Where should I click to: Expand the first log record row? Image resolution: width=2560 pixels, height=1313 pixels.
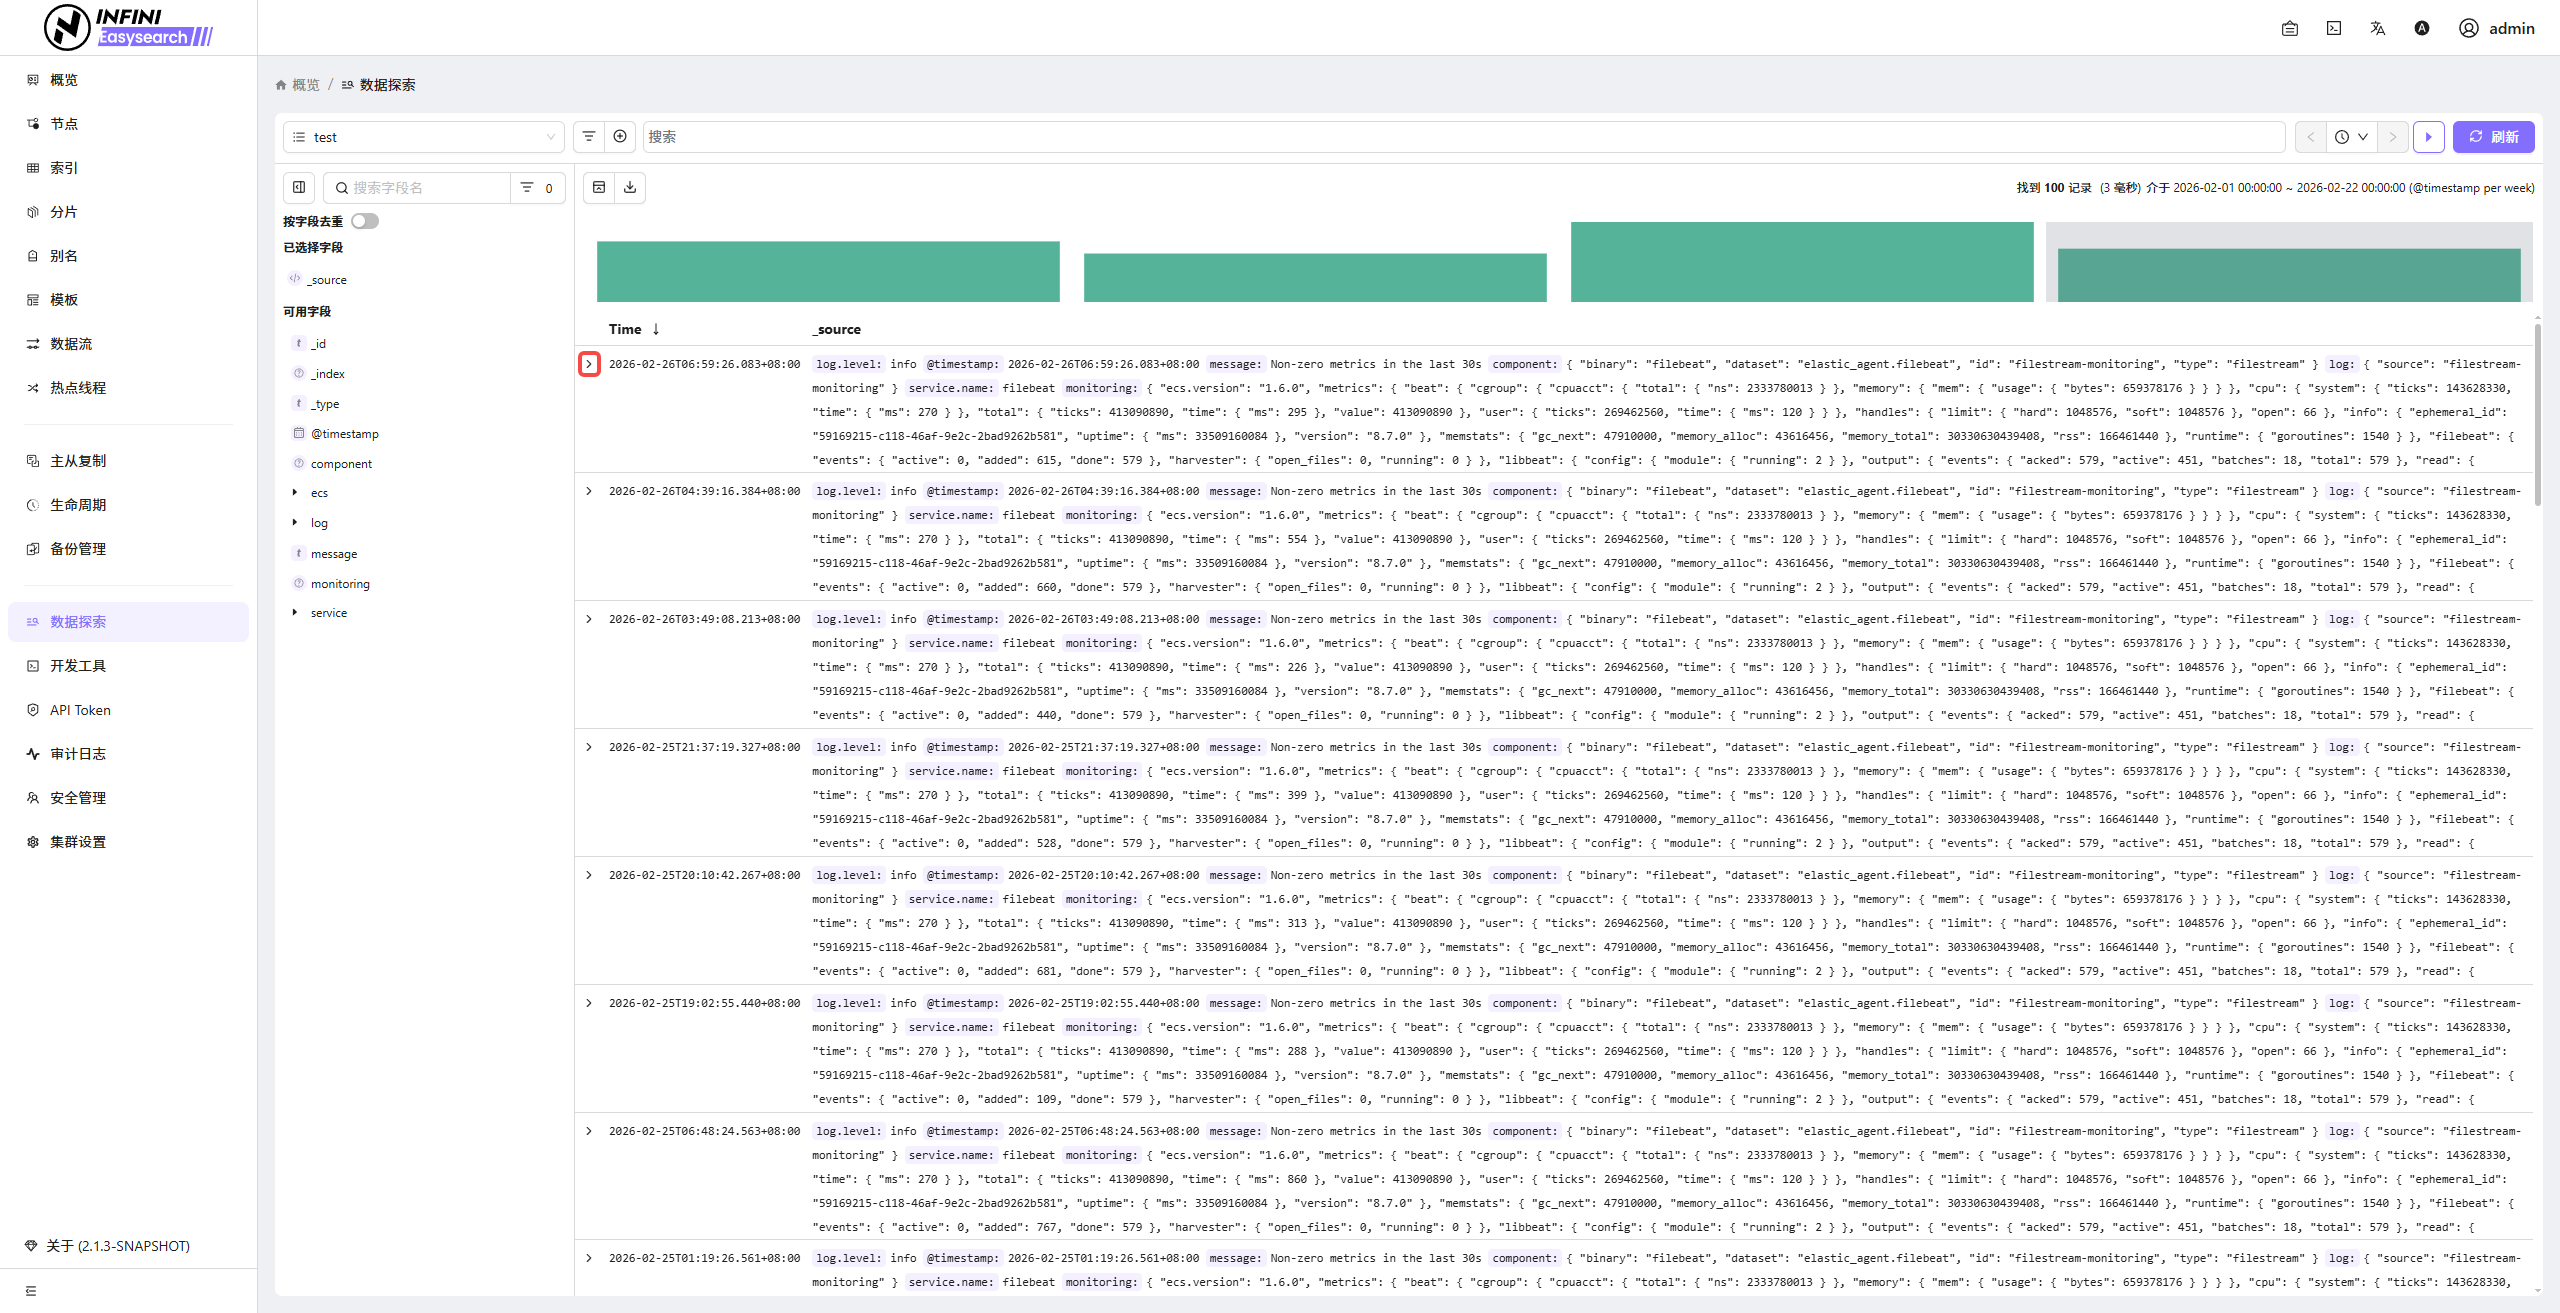(589, 364)
